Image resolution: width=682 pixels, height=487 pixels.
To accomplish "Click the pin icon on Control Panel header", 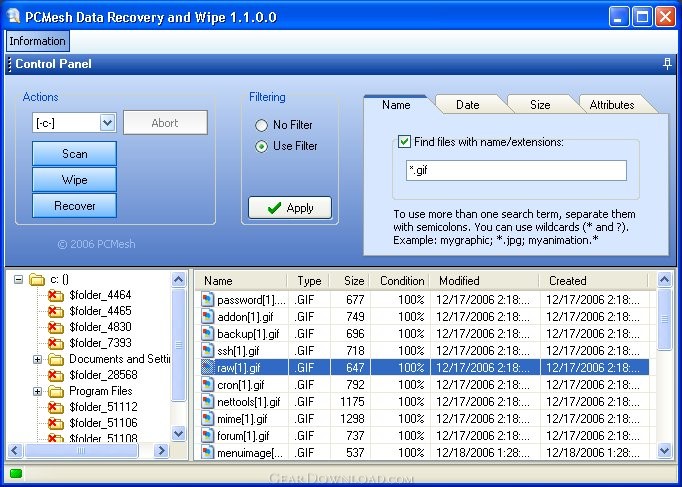I will (x=667, y=64).
